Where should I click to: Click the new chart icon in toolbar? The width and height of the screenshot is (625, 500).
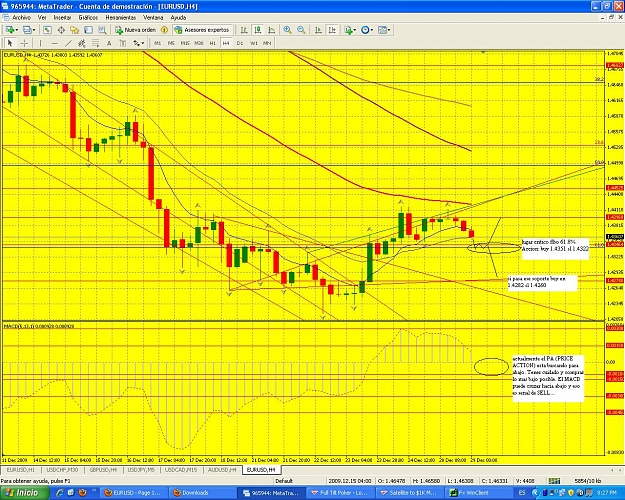9,30
